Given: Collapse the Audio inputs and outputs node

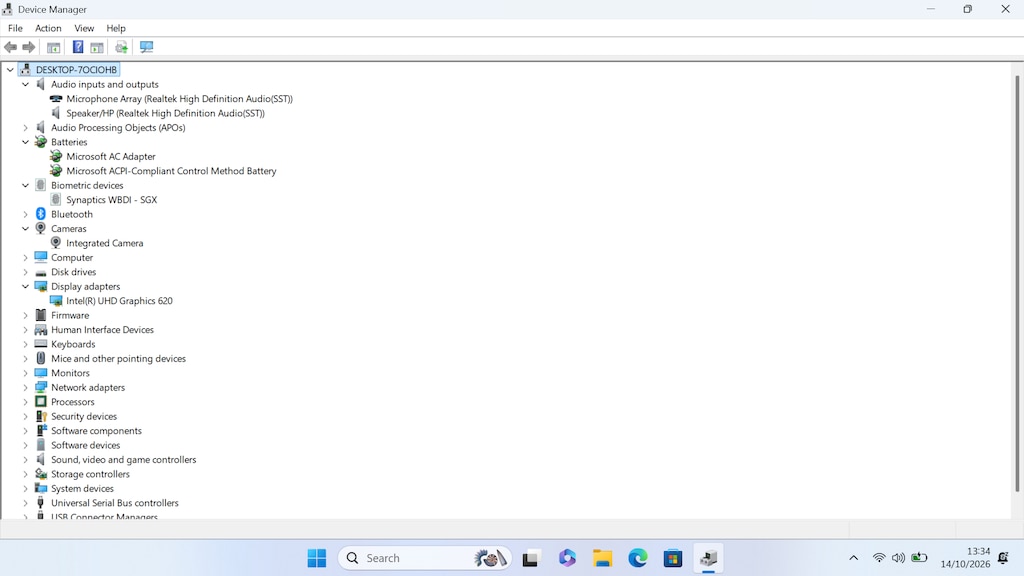Looking at the screenshot, I should [25, 84].
